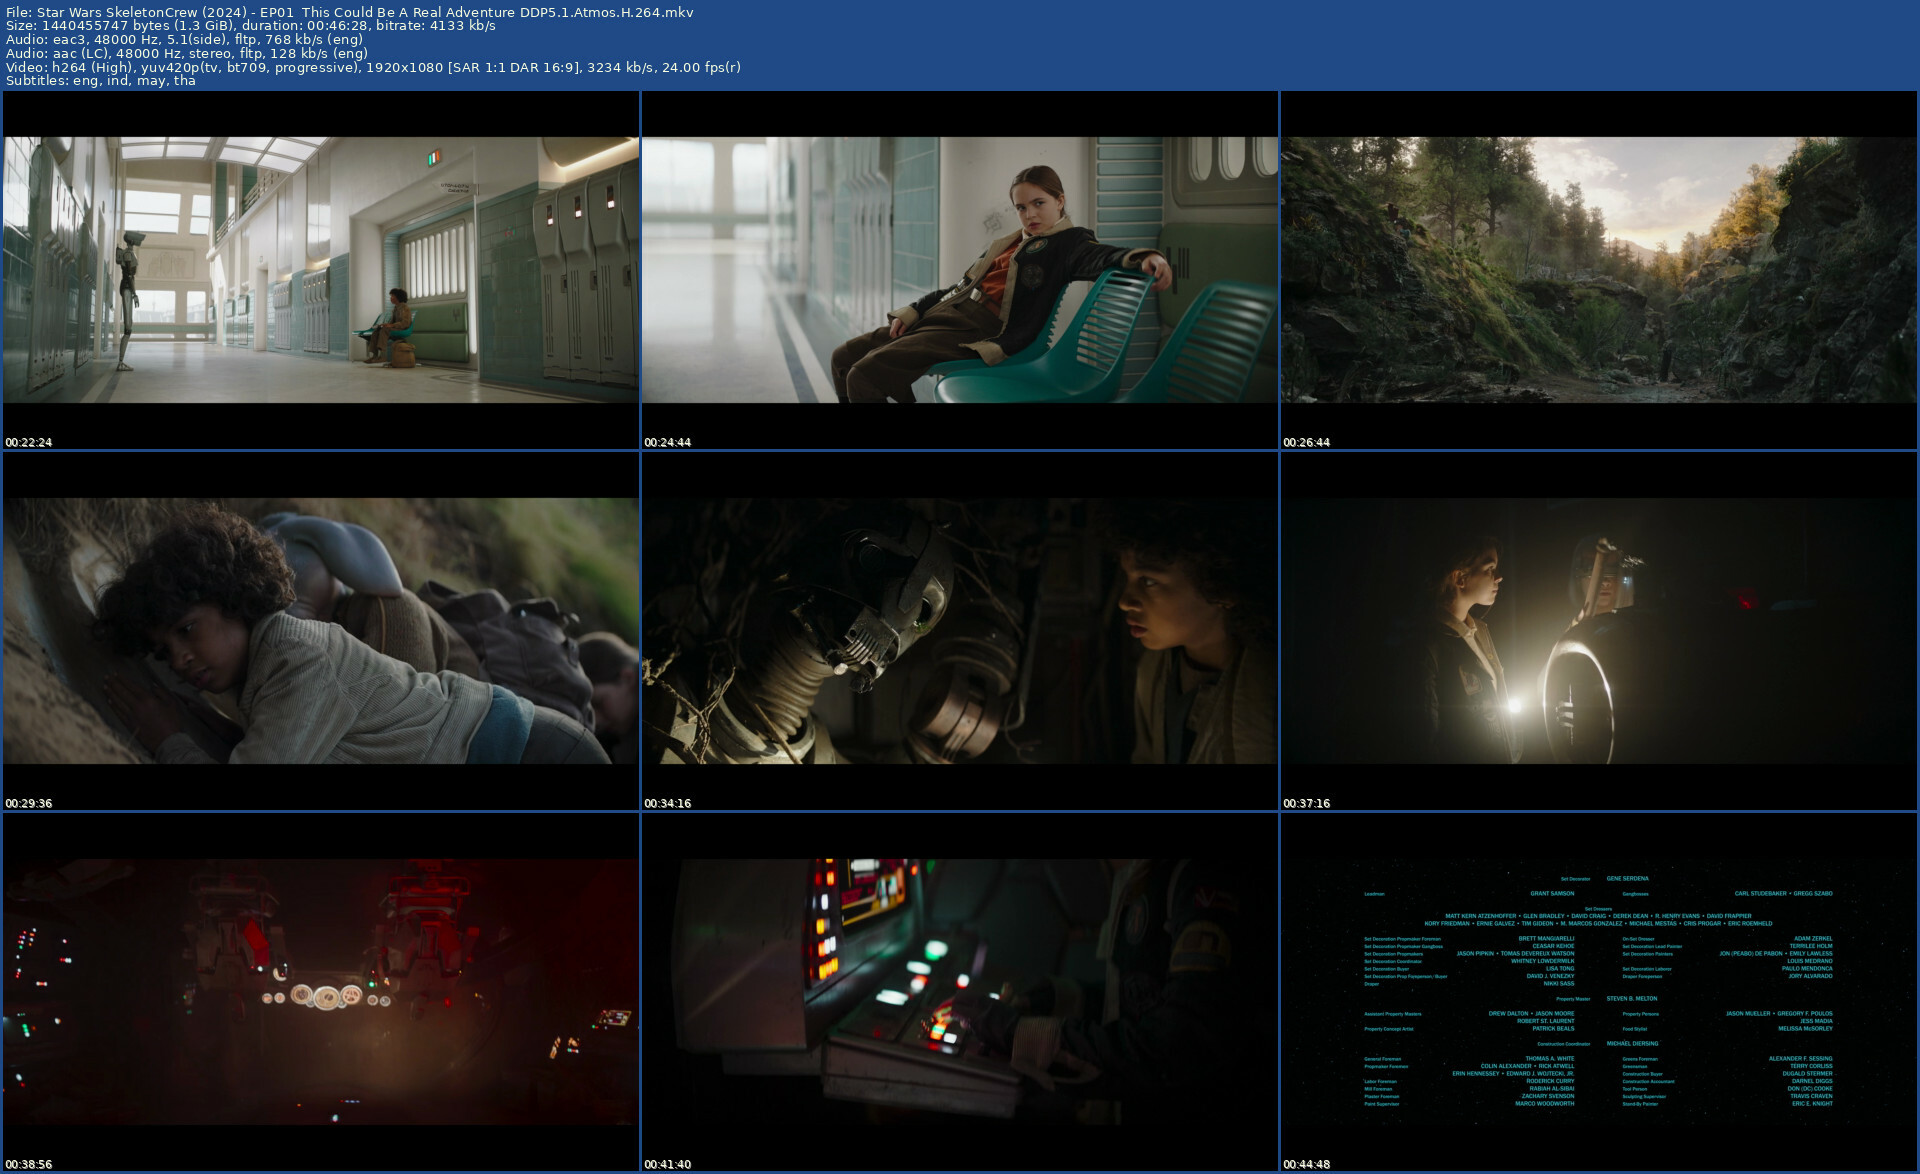
Task: Open the credits thumbnail at 00:44:48
Action: tap(1599, 992)
